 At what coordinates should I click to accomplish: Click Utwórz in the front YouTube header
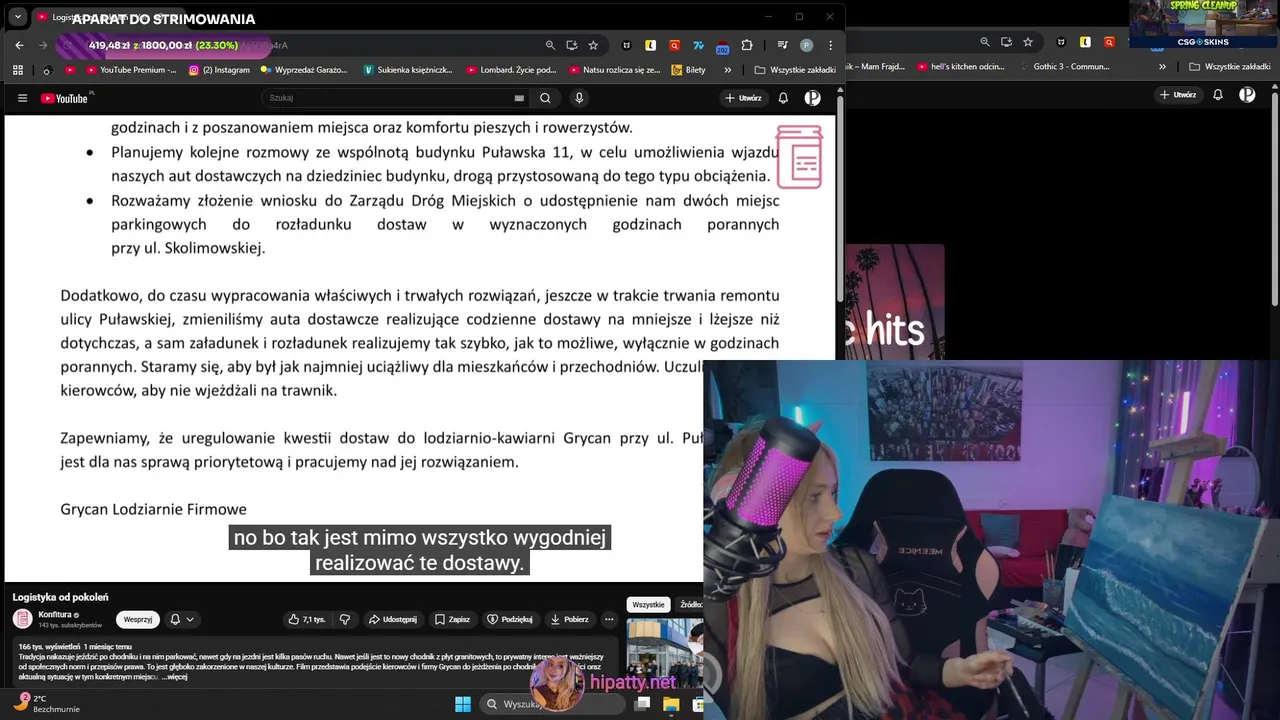[743, 97]
